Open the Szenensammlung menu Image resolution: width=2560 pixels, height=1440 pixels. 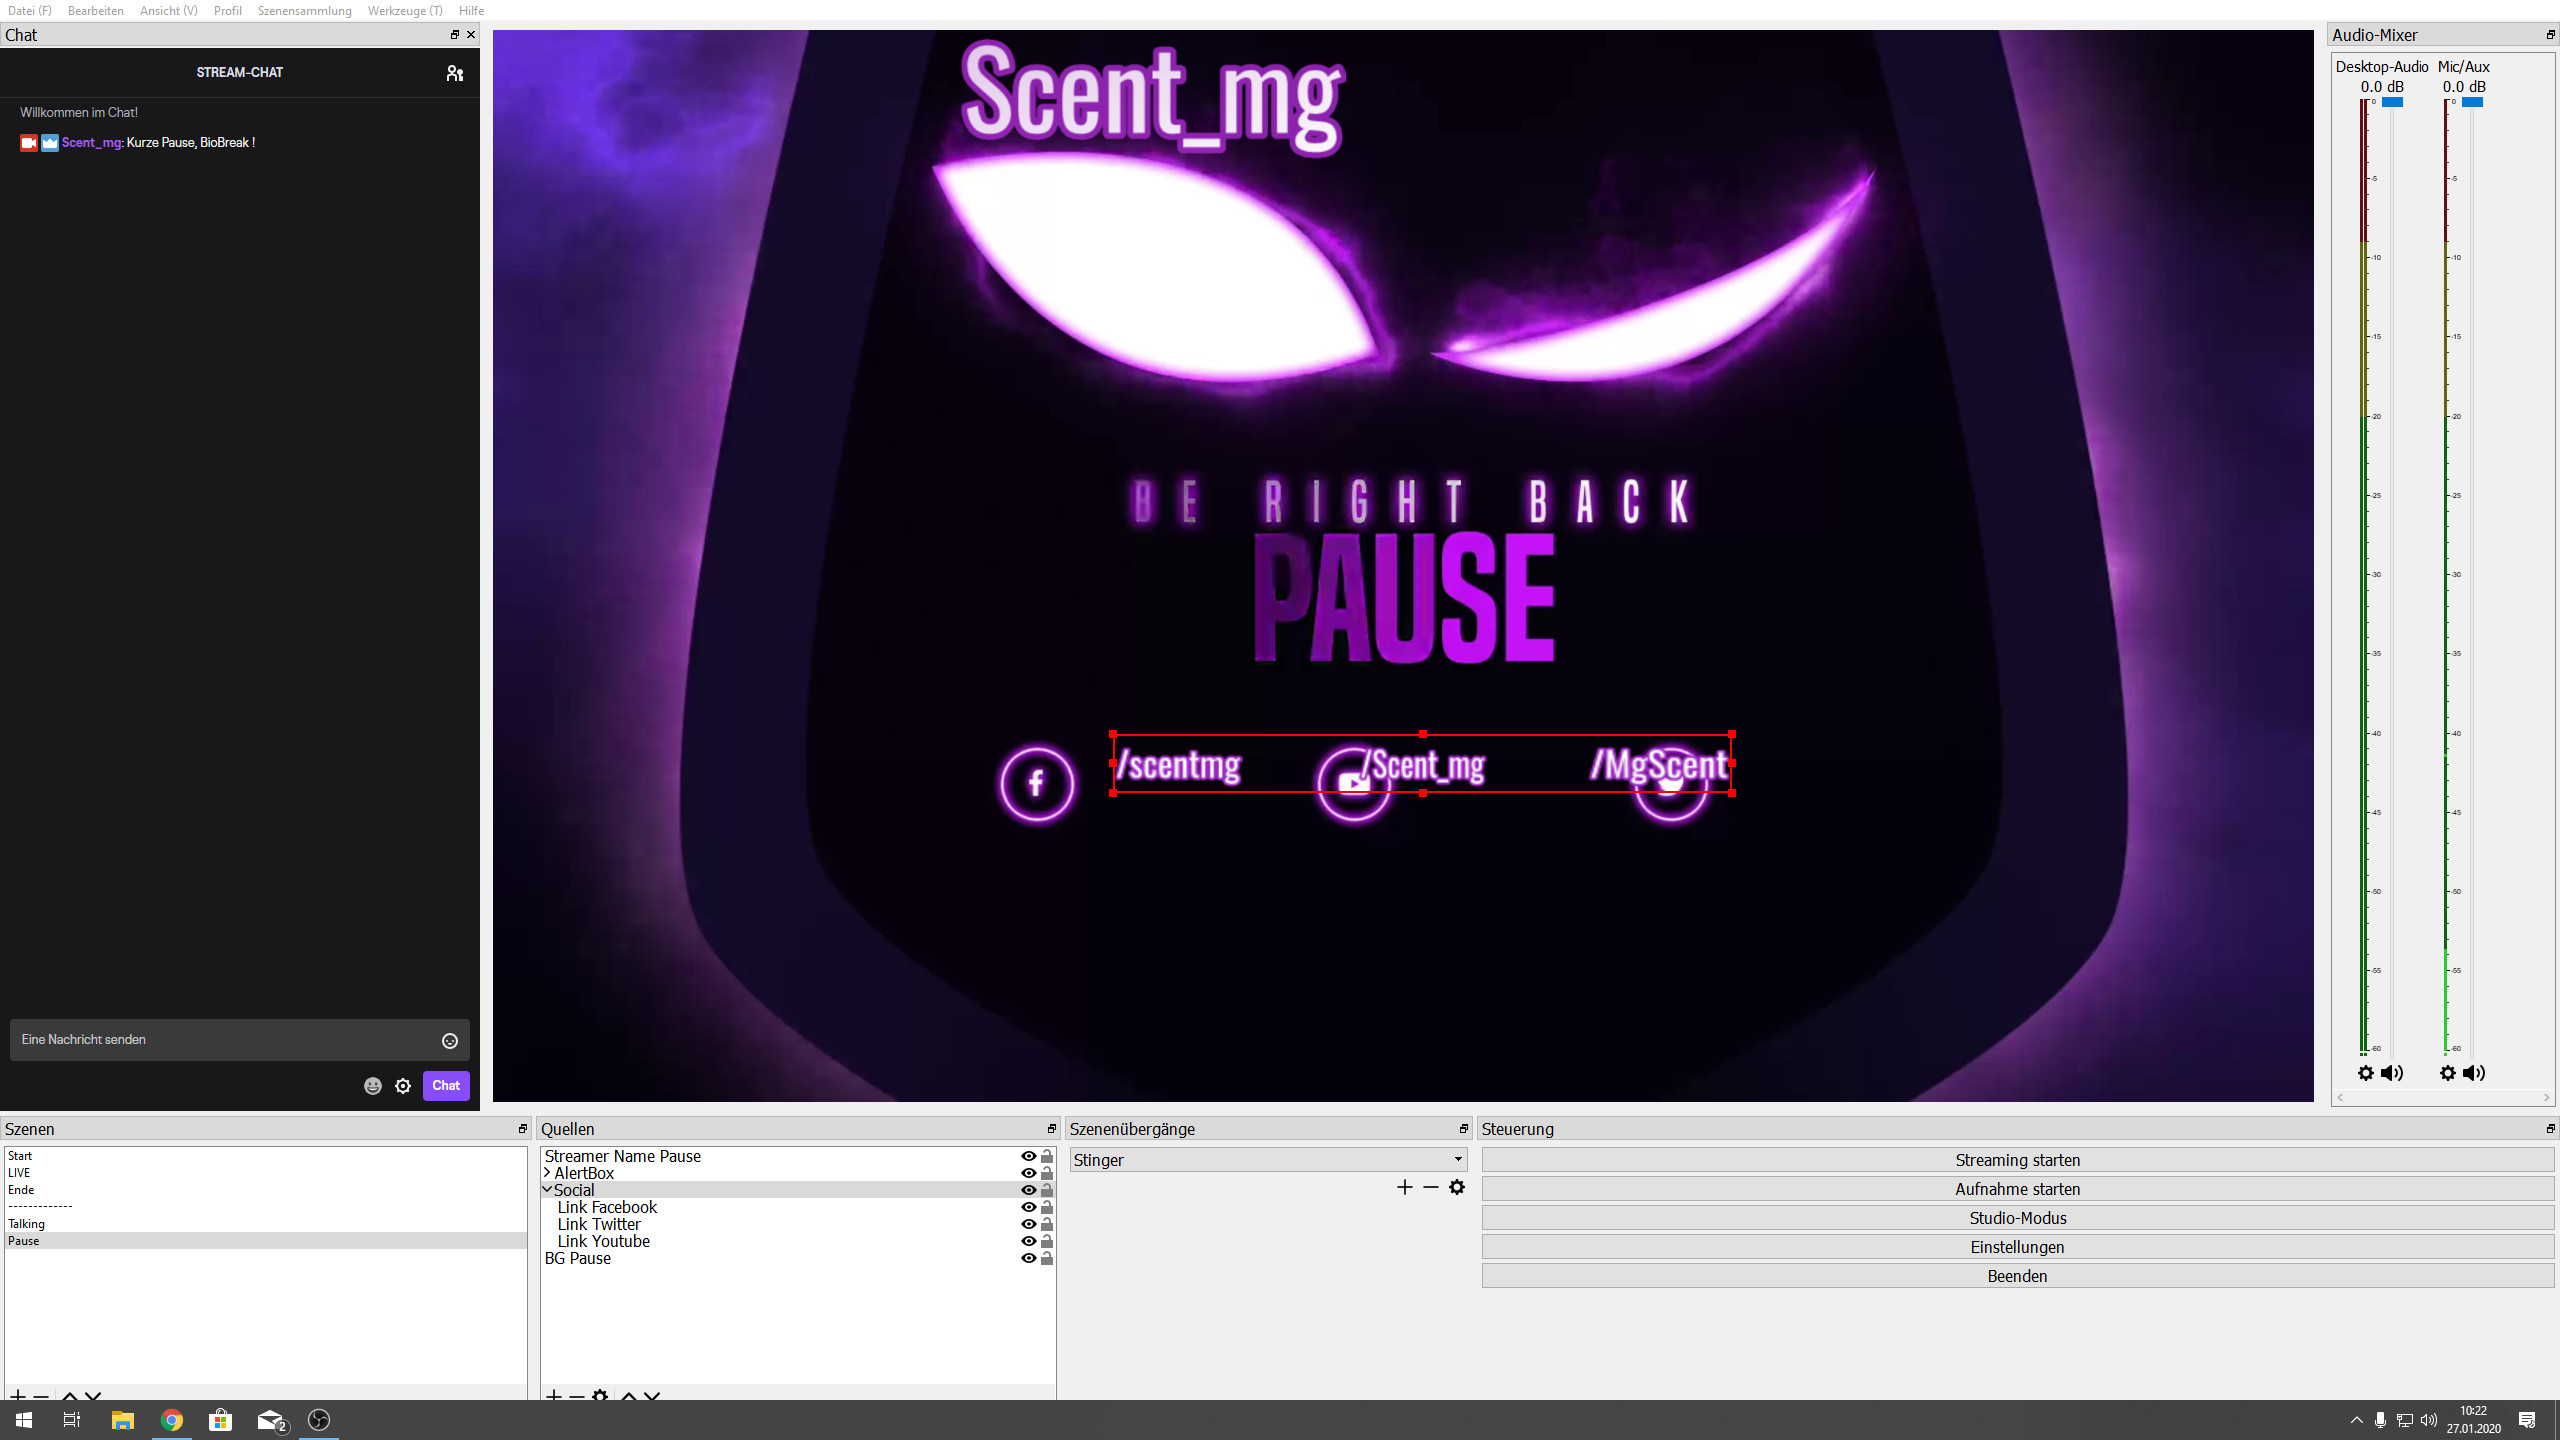click(x=304, y=11)
